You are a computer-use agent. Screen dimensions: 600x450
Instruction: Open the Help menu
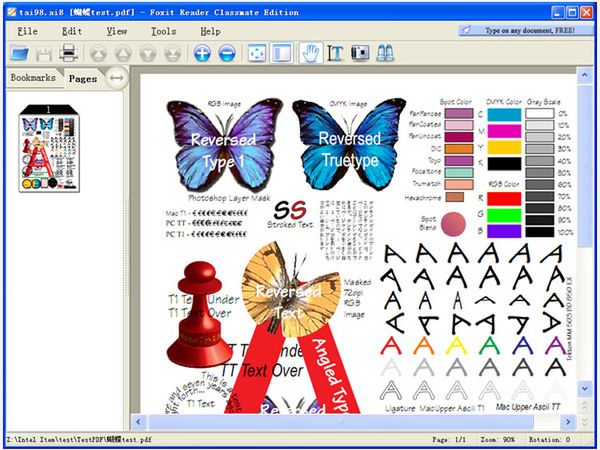(210, 31)
